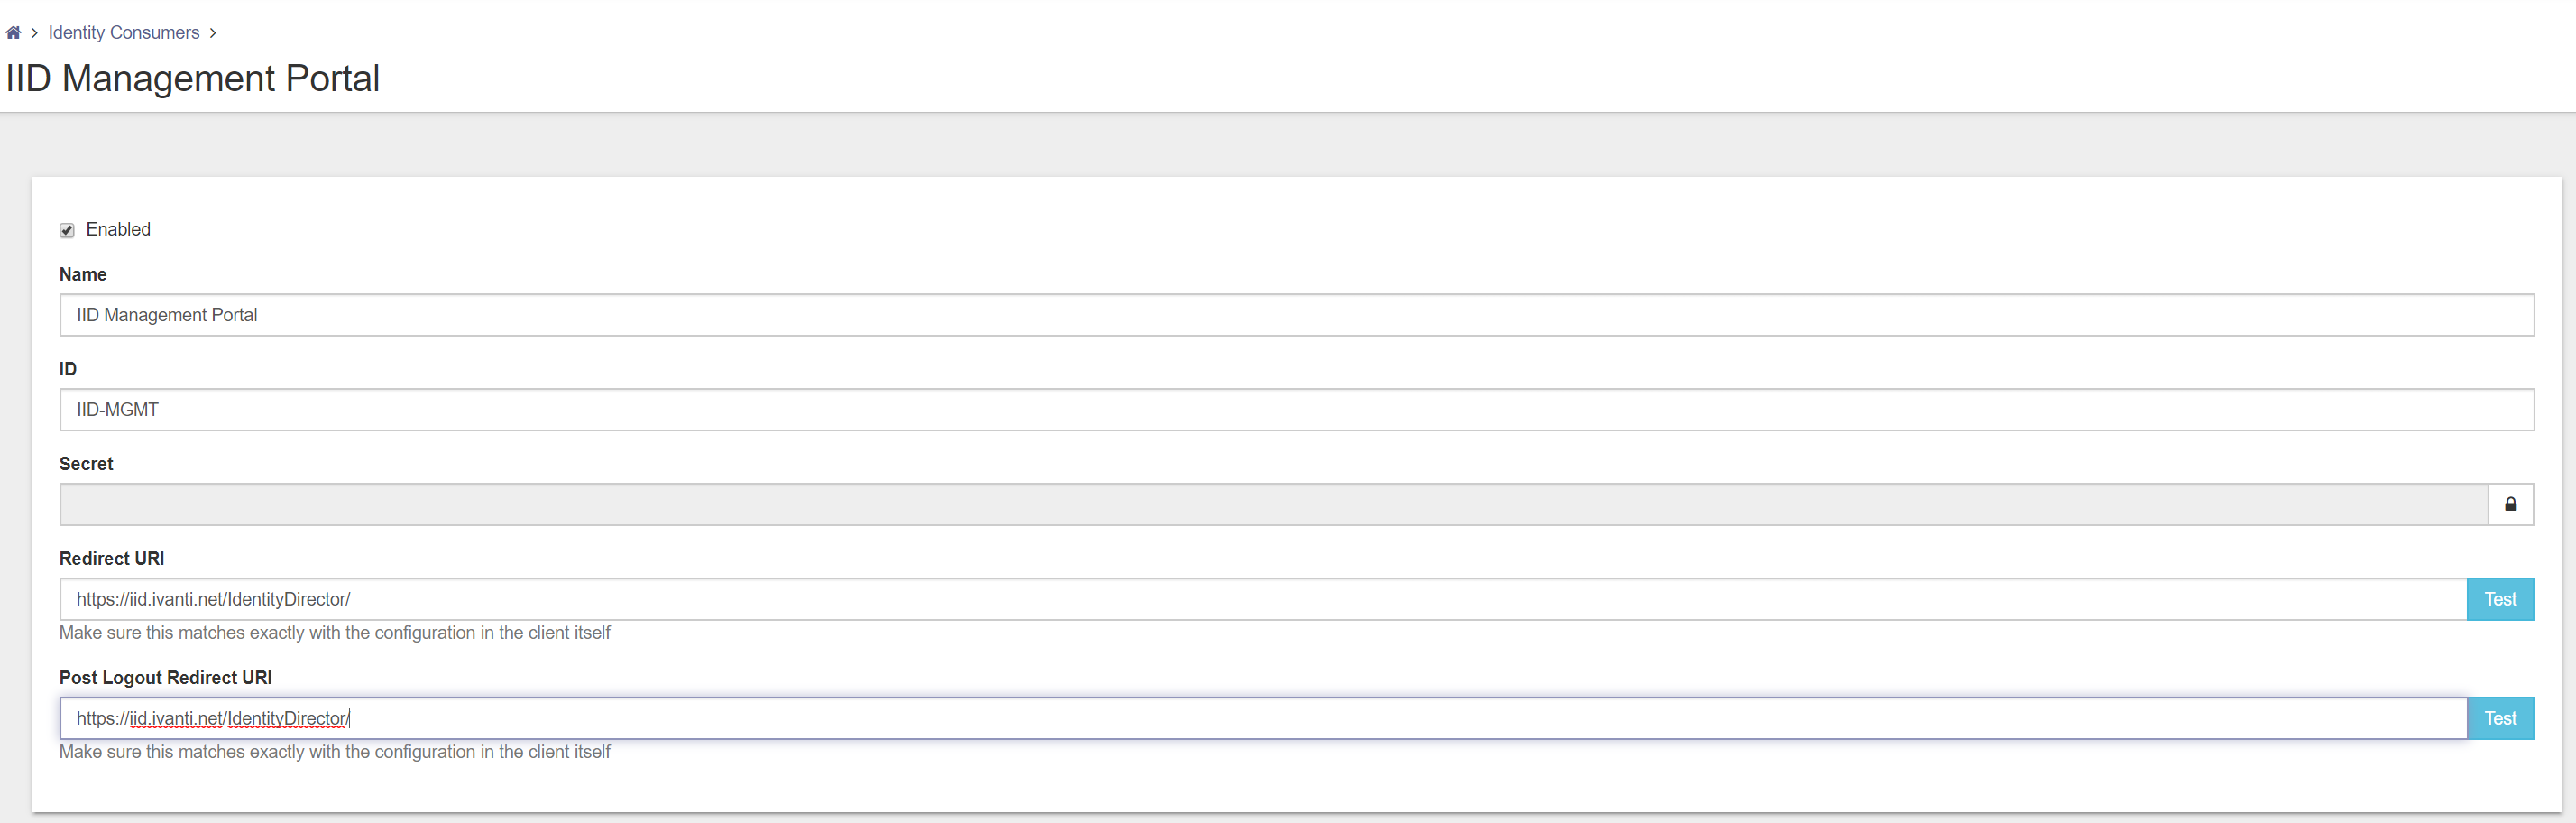
Task: Click the ID field containing IID-MGMT
Action: pos(1296,410)
